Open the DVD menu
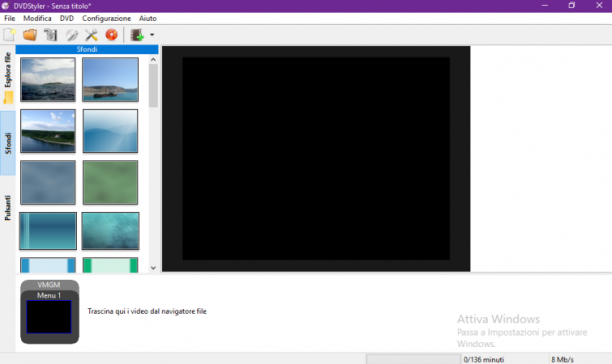The width and height of the screenshot is (612, 364). (67, 18)
